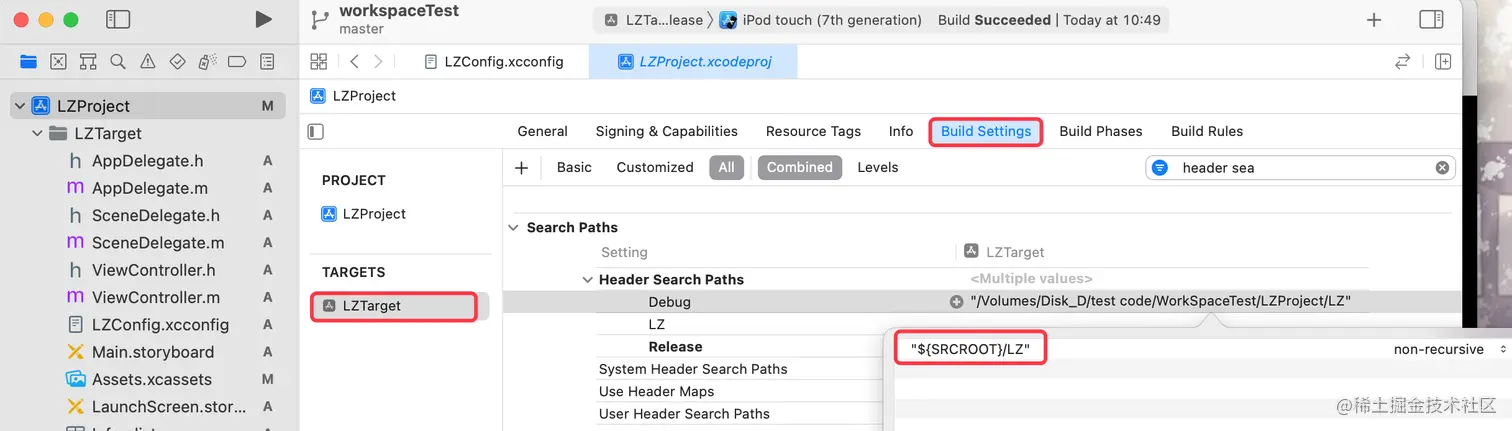Open the Library with toolbar plus button
The width and height of the screenshot is (1512, 431).
[x=1374, y=20]
